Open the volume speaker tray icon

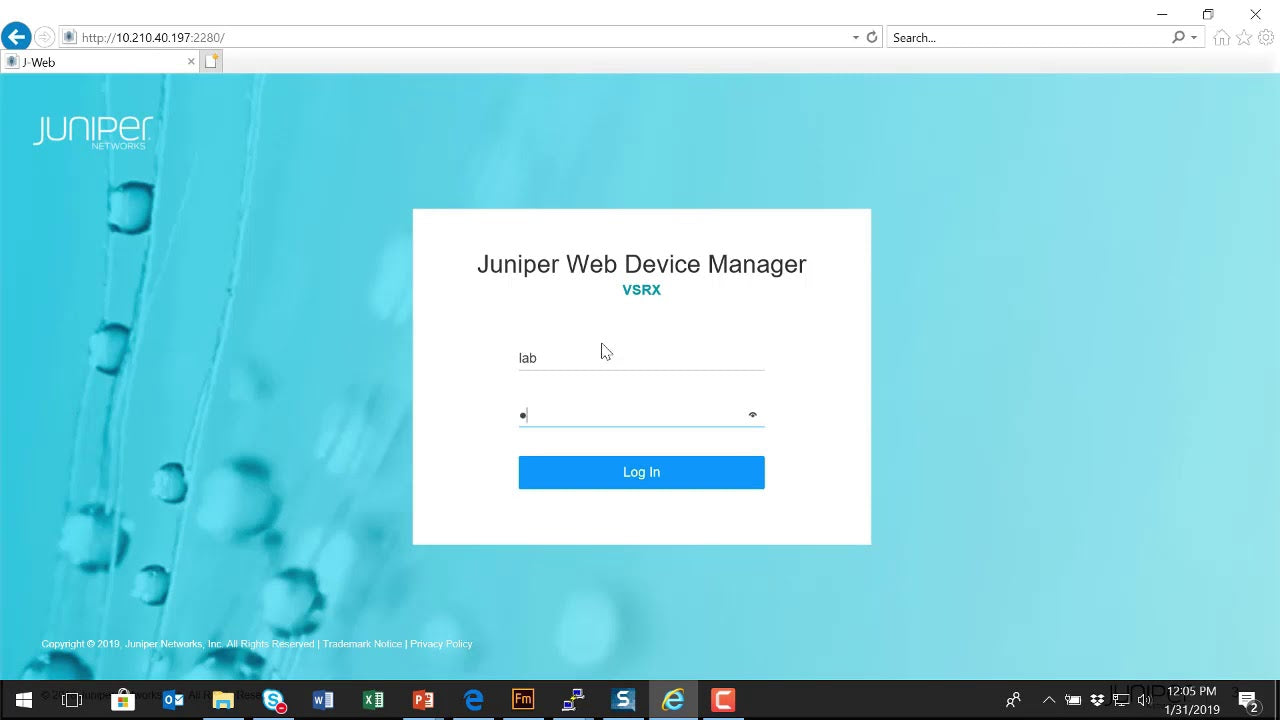point(1144,700)
